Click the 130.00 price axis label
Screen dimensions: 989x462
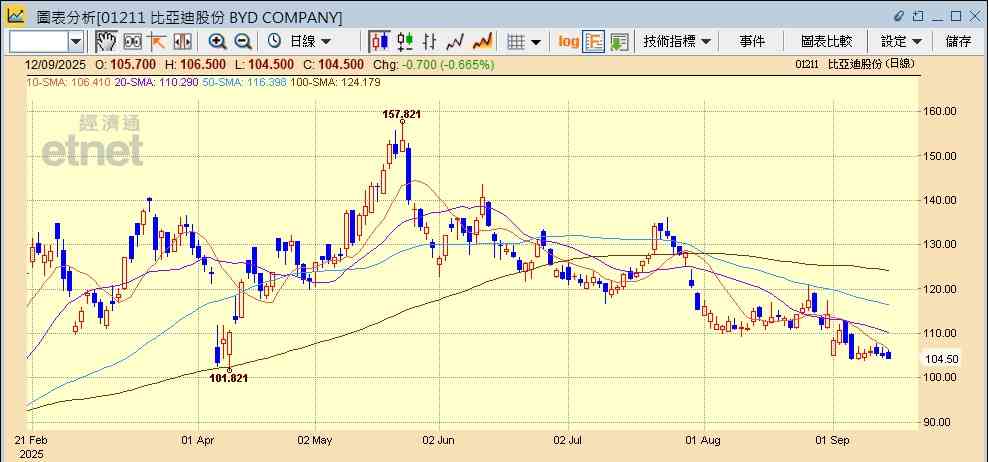coord(941,244)
